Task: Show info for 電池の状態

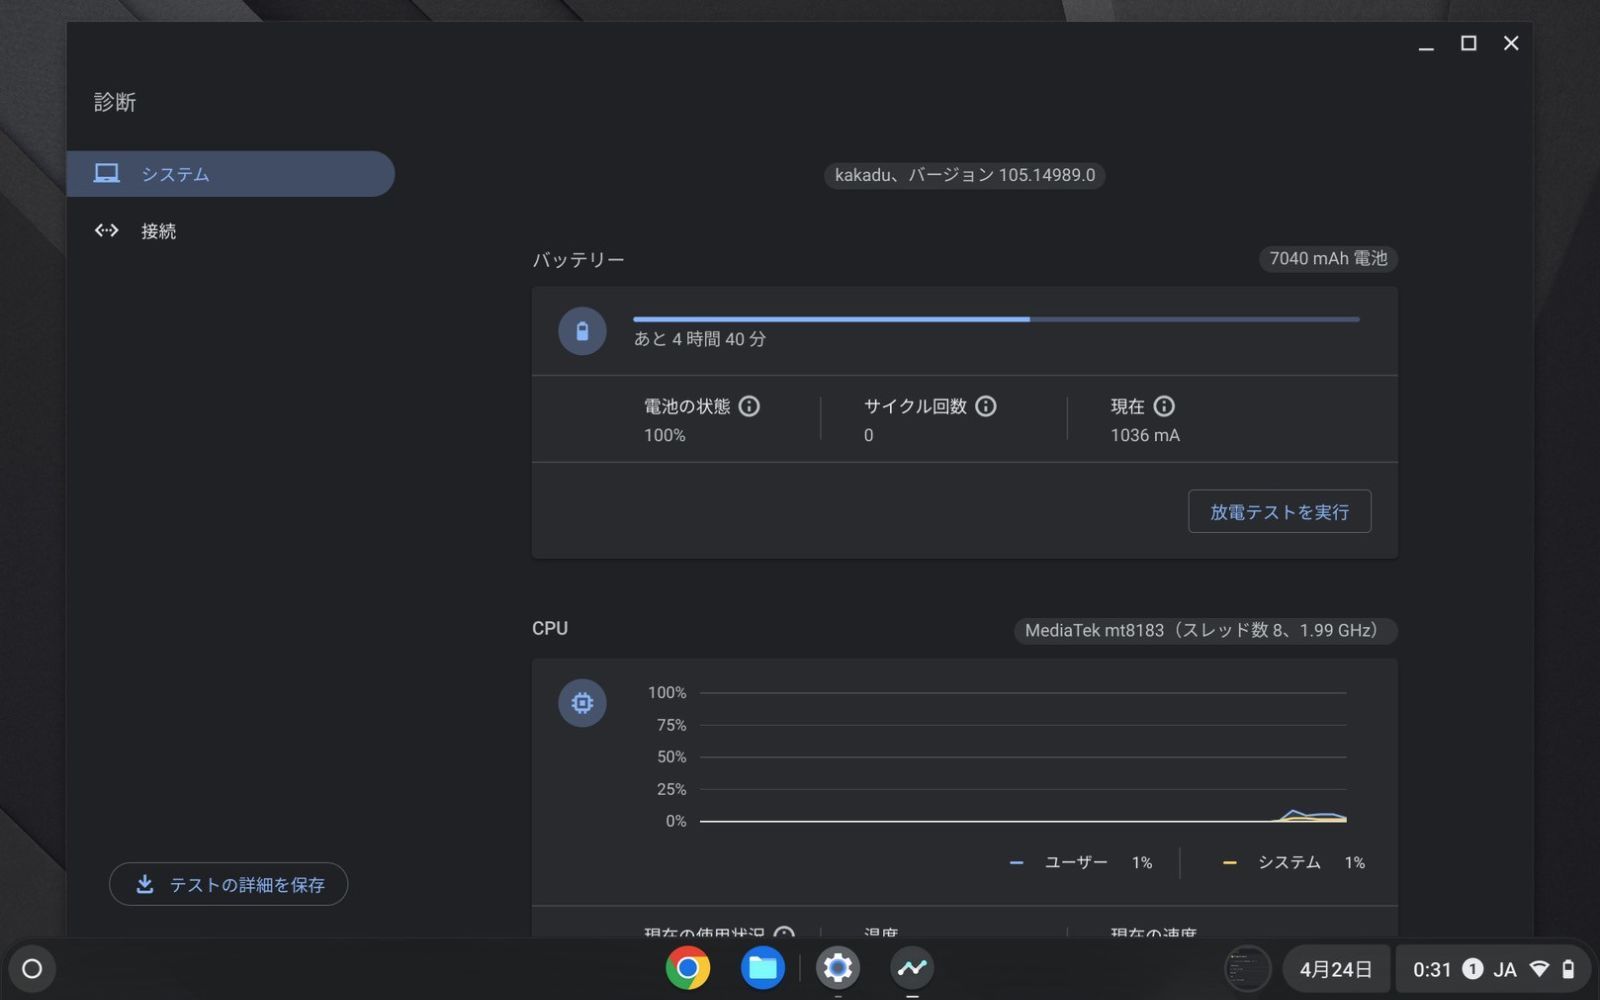Action: coord(749,406)
